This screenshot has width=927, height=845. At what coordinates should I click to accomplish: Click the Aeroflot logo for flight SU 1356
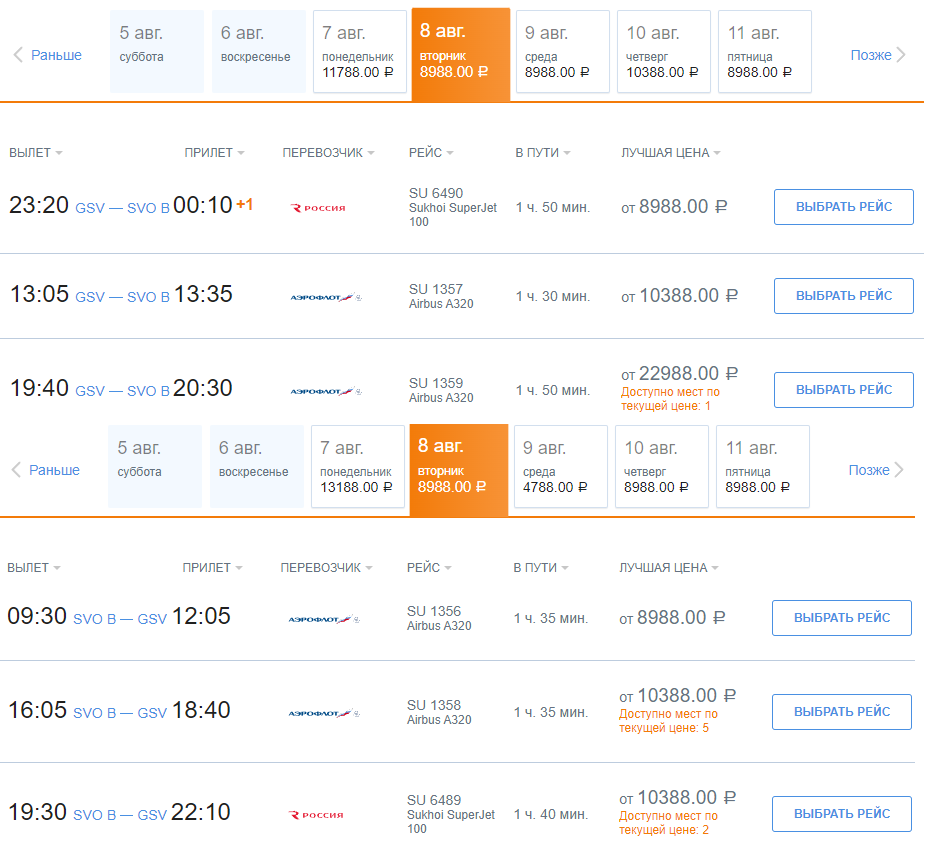coord(324,620)
